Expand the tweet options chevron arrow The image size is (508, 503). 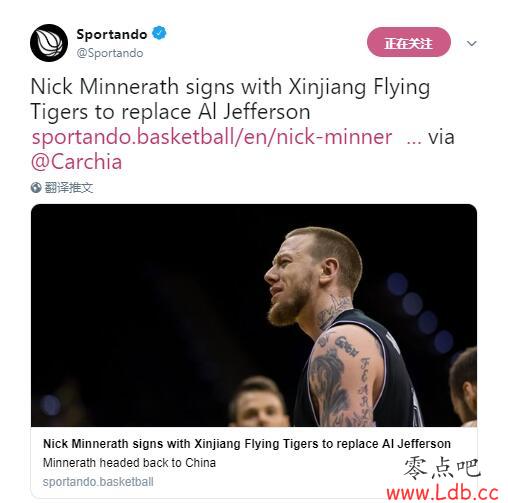coord(471,43)
